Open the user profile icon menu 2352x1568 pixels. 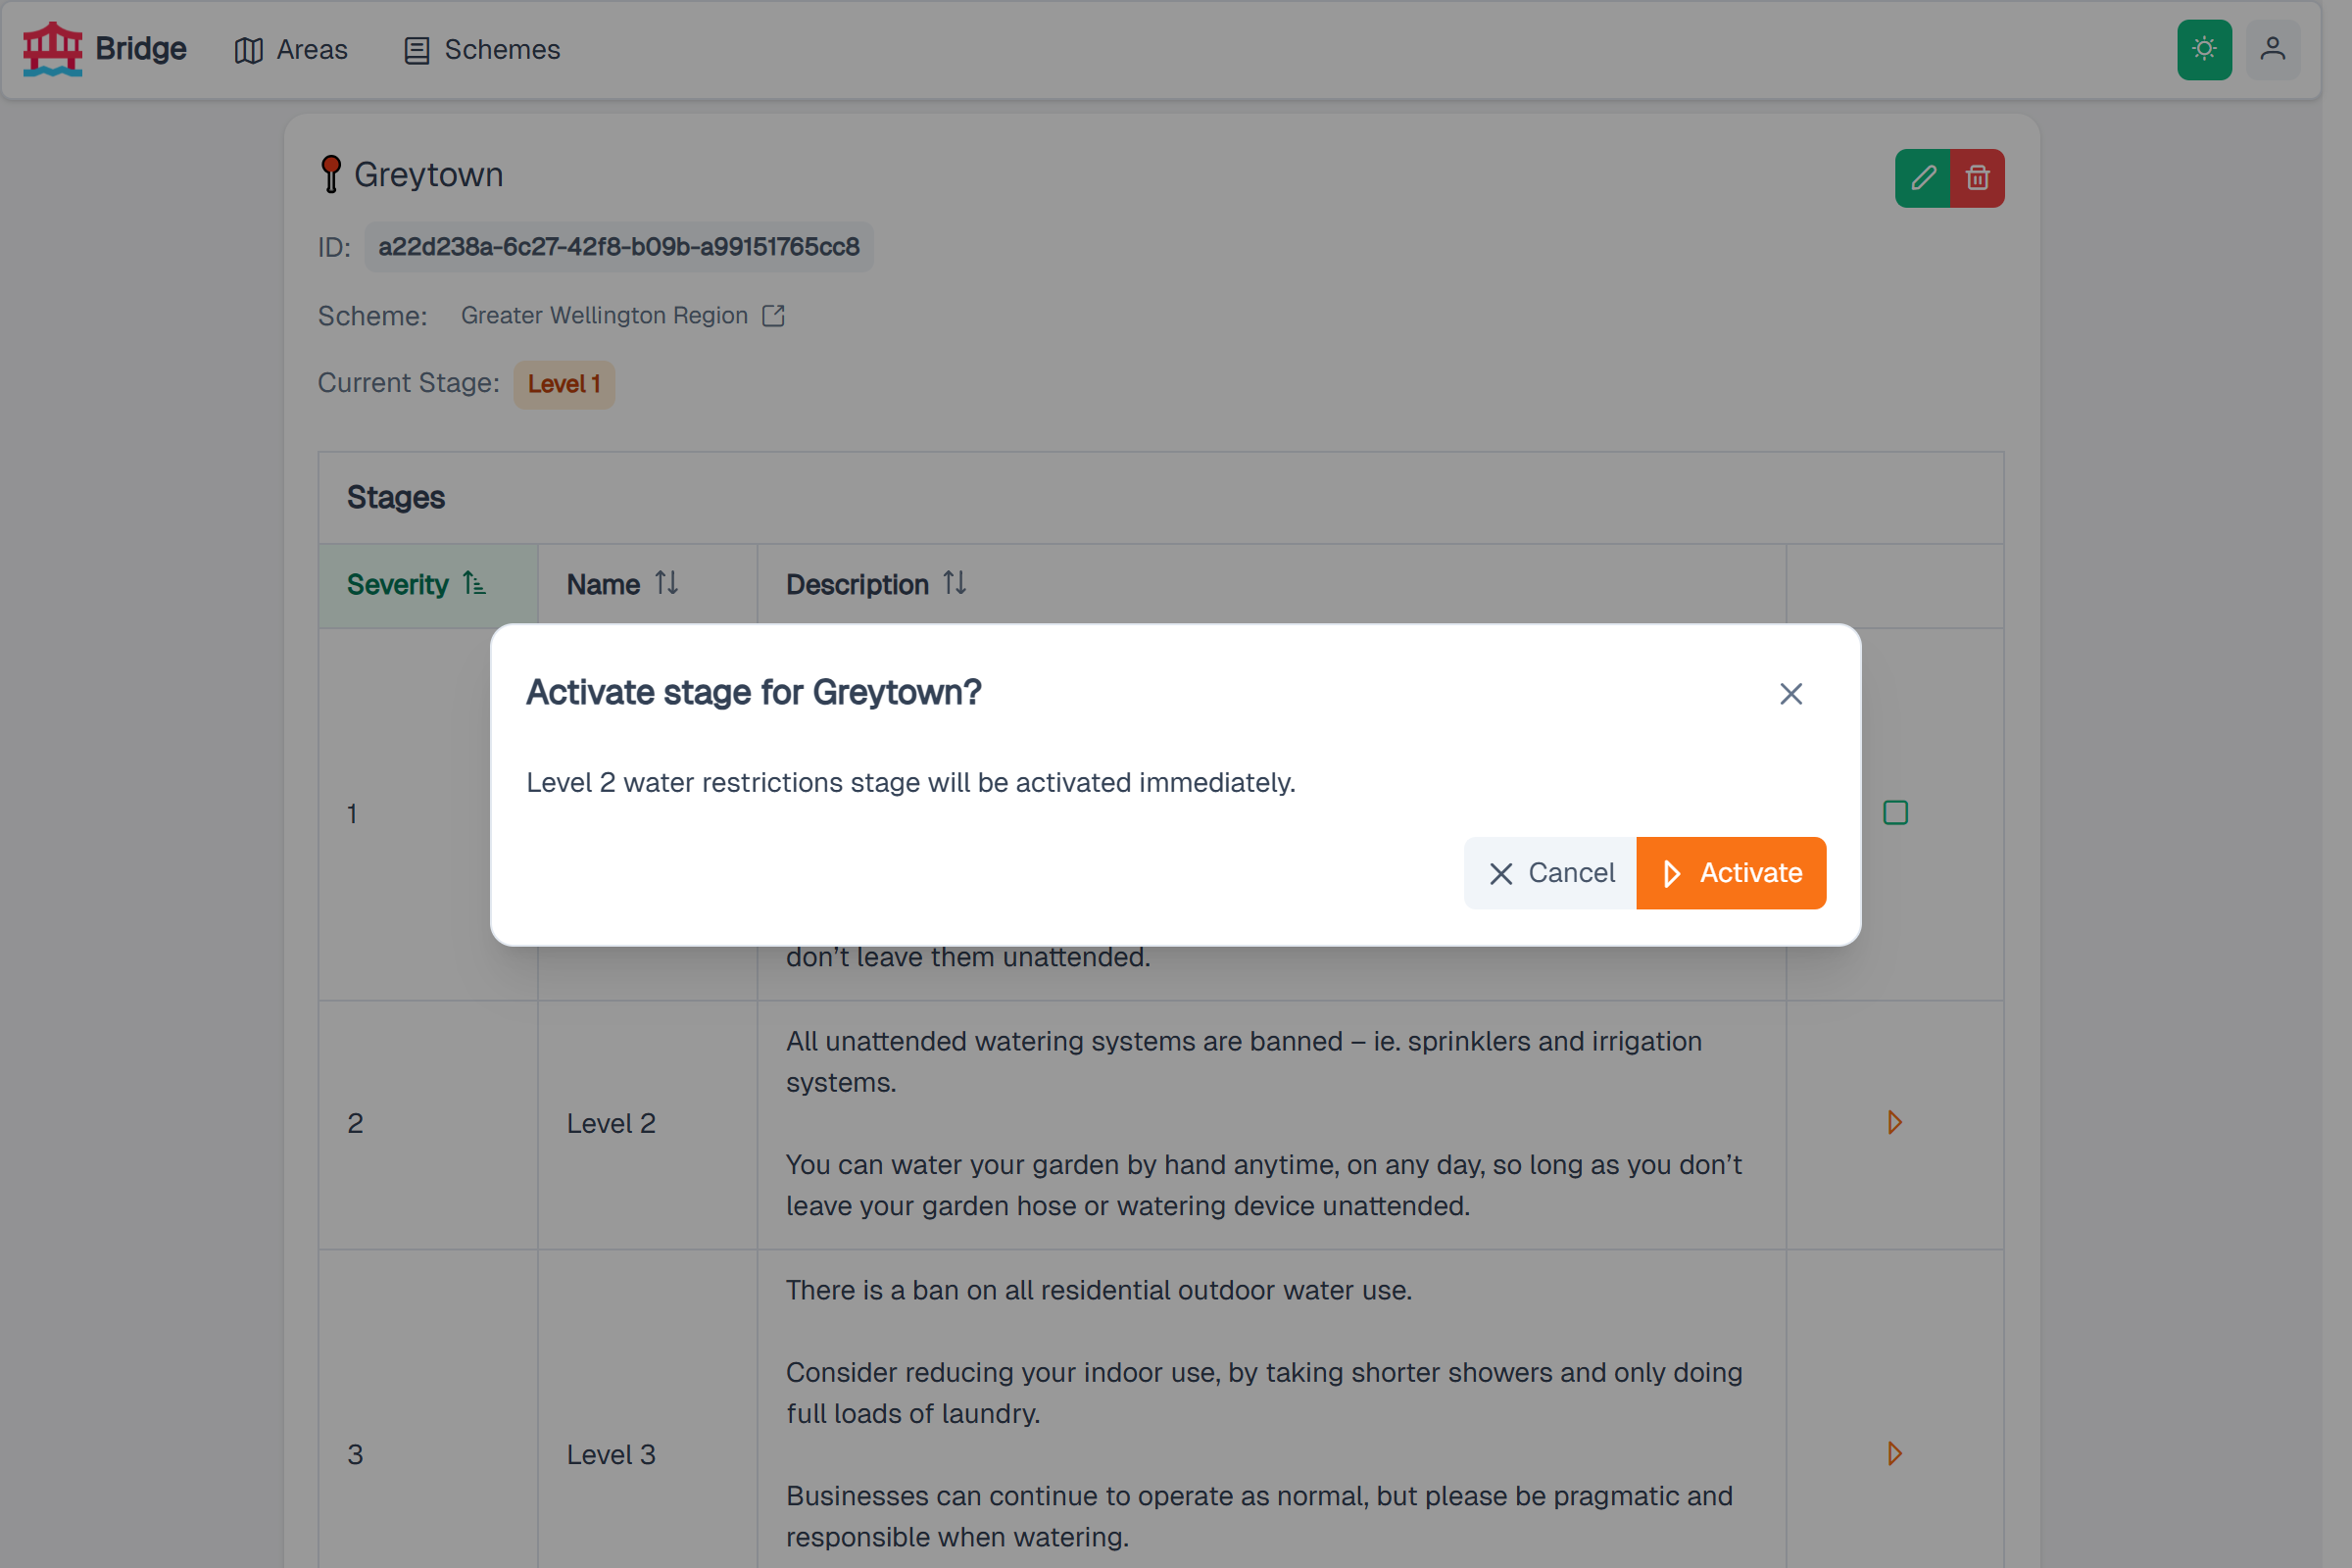(2272, 49)
